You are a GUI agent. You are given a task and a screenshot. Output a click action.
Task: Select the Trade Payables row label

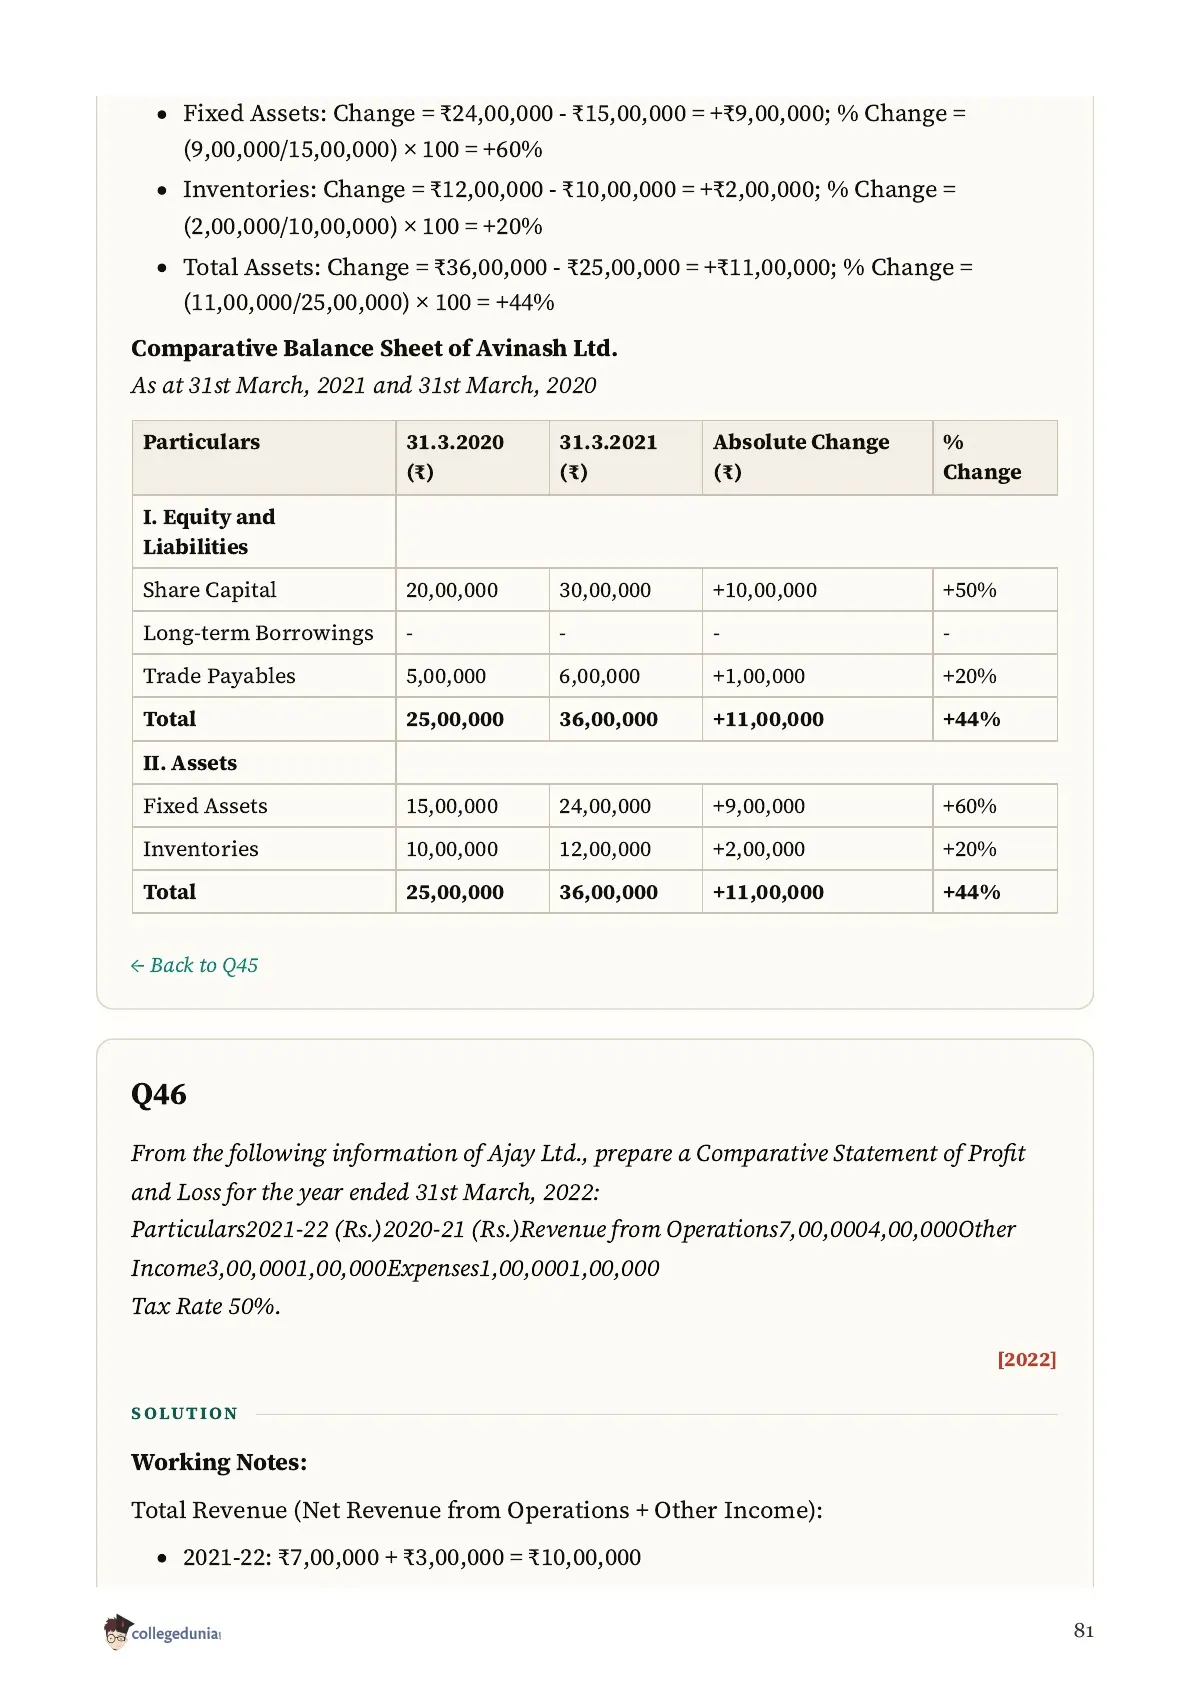coord(219,676)
